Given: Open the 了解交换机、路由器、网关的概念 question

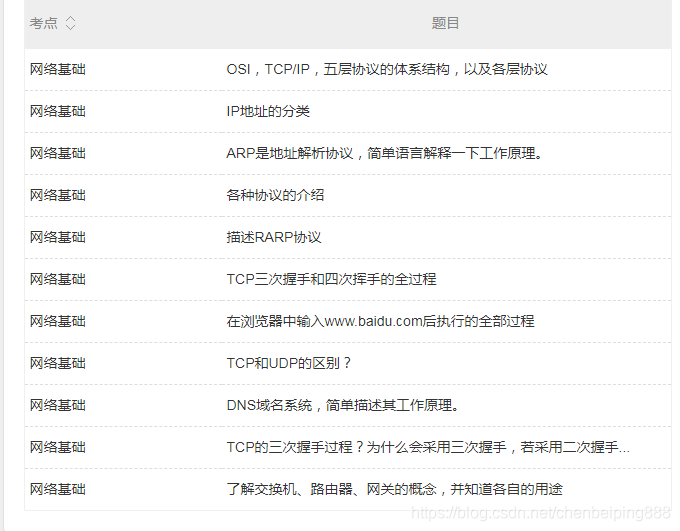Looking at the screenshot, I should [395, 489].
